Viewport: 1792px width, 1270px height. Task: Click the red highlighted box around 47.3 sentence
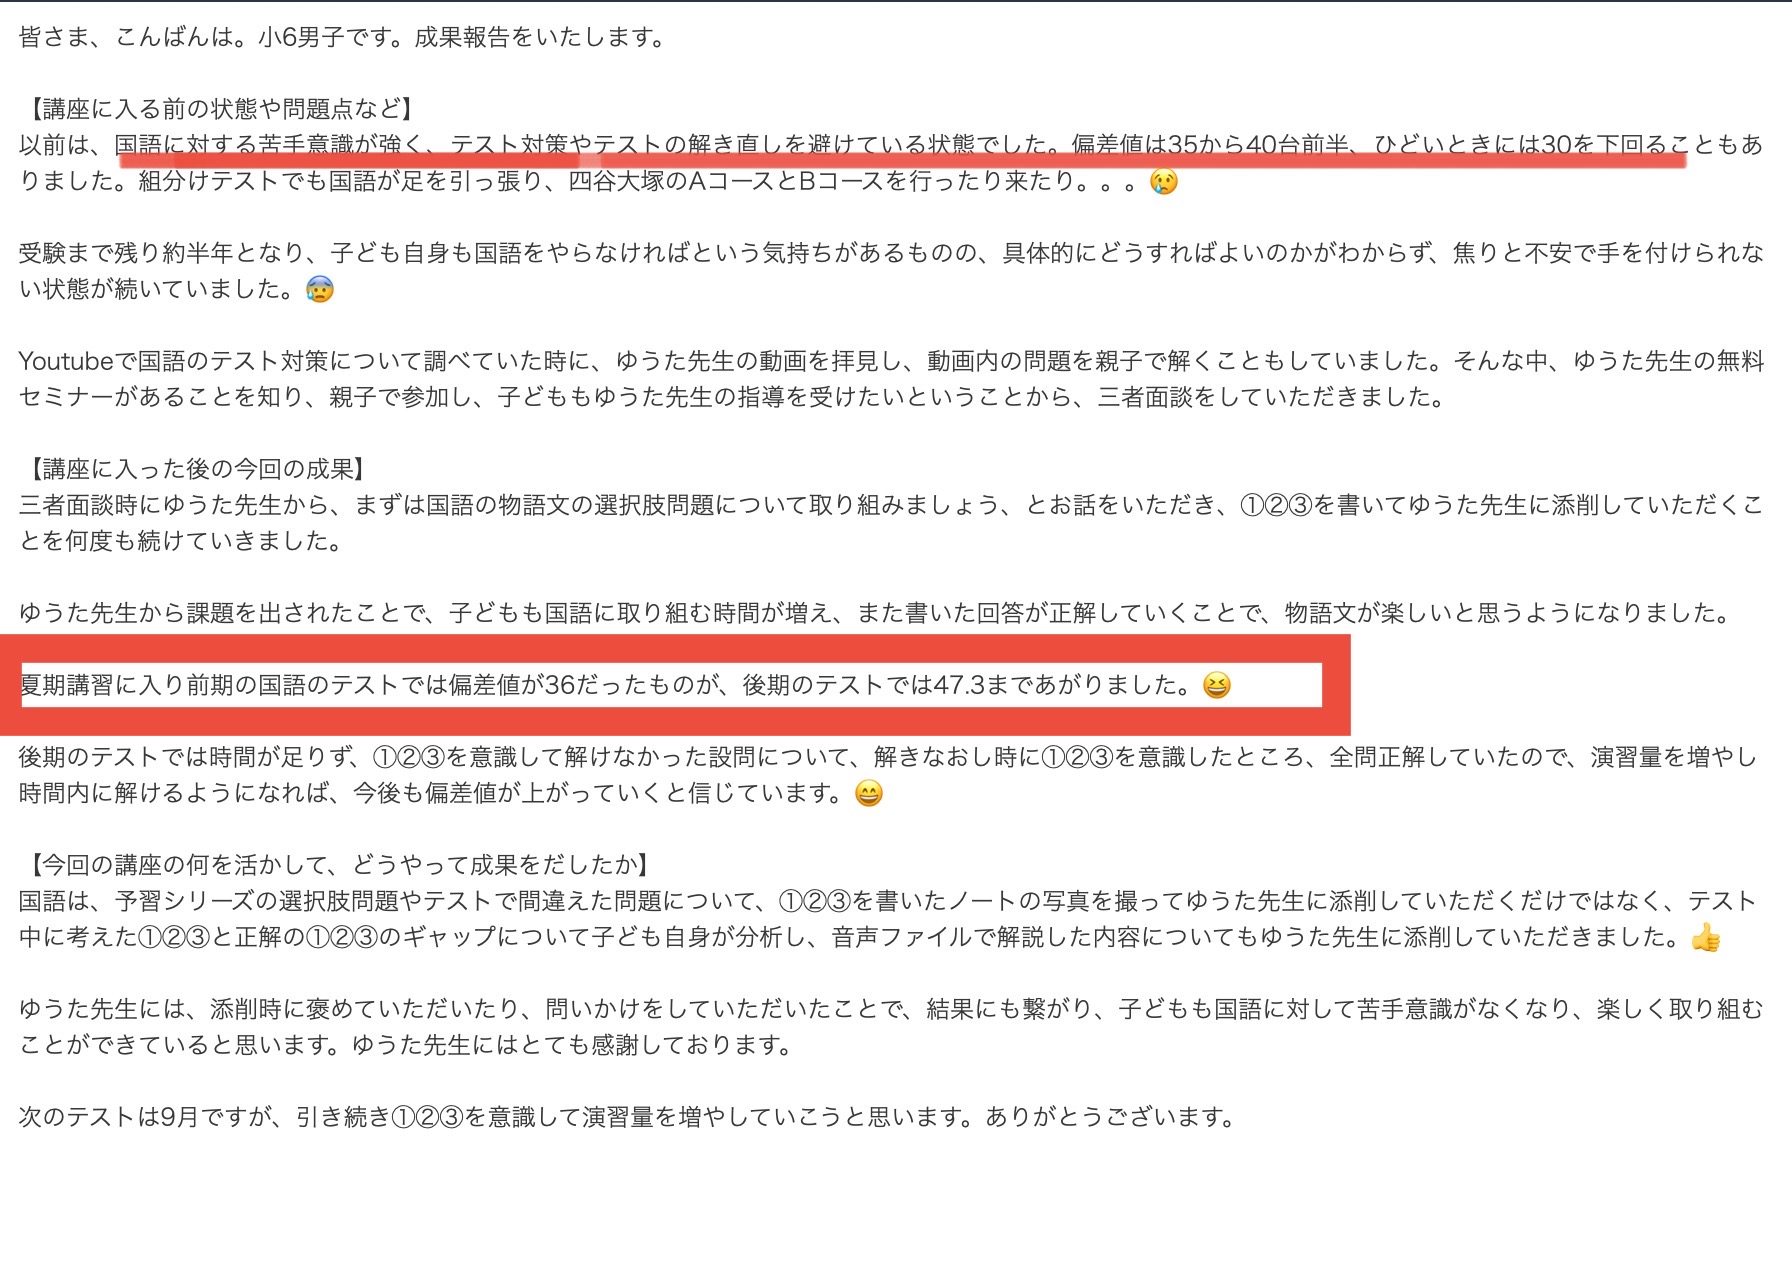click(x=675, y=685)
